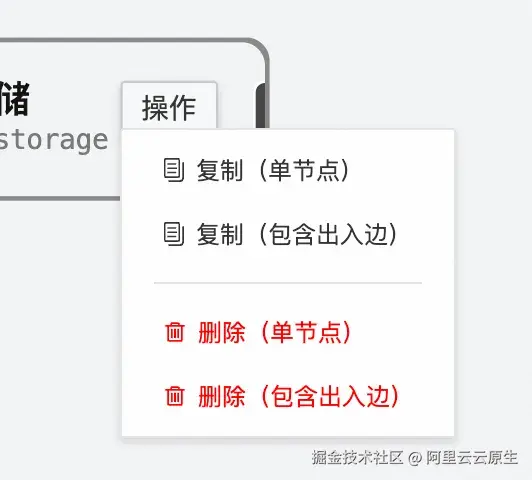This screenshot has height=480, width=532.
Task: Choose 复制（包含出入边） from the menu
Action: (x=297, y=234)
